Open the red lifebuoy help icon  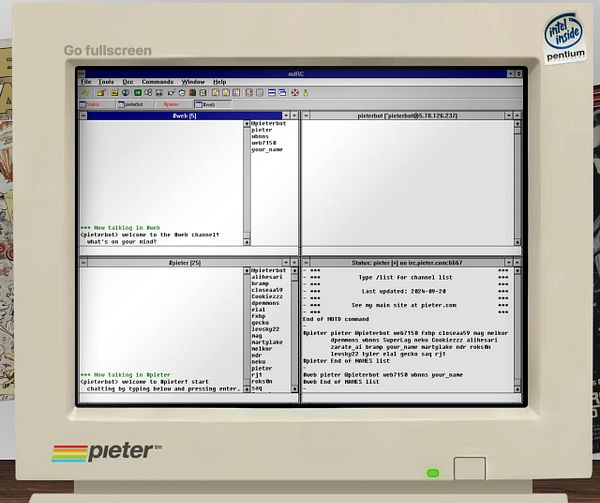pos(295,93)
